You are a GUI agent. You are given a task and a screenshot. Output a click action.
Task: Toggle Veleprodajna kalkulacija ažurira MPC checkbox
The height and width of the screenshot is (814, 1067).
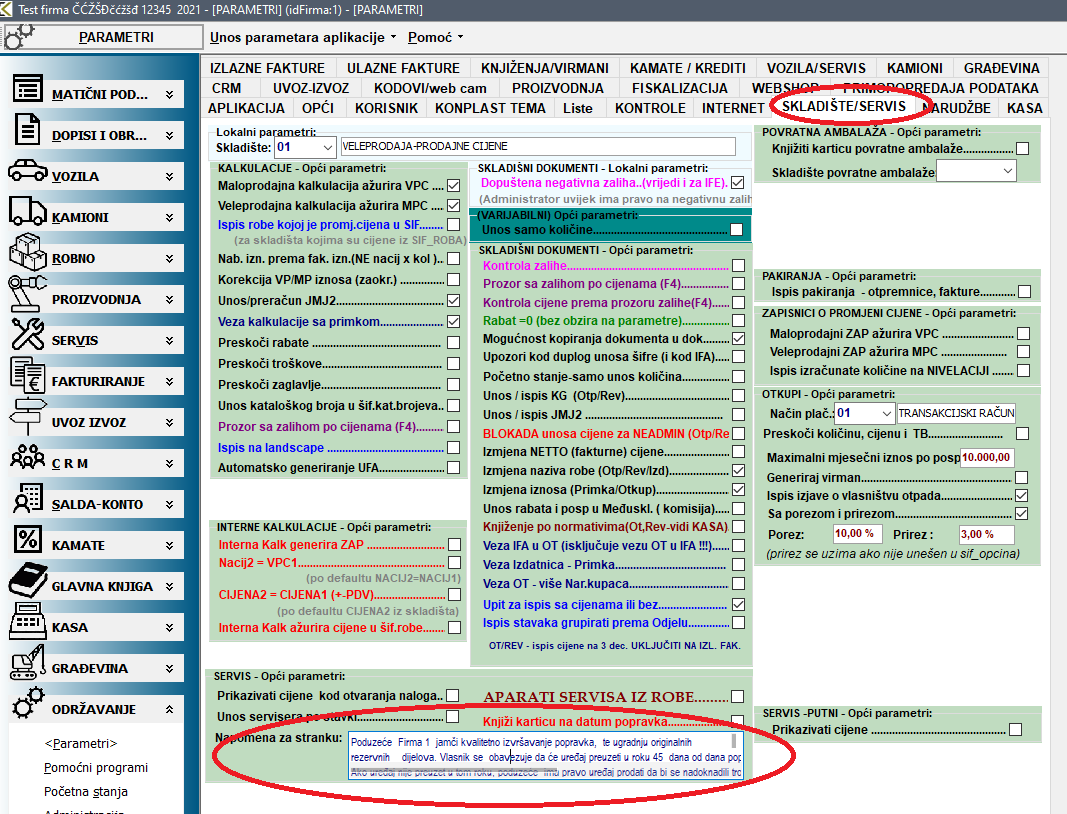[454, 206]
